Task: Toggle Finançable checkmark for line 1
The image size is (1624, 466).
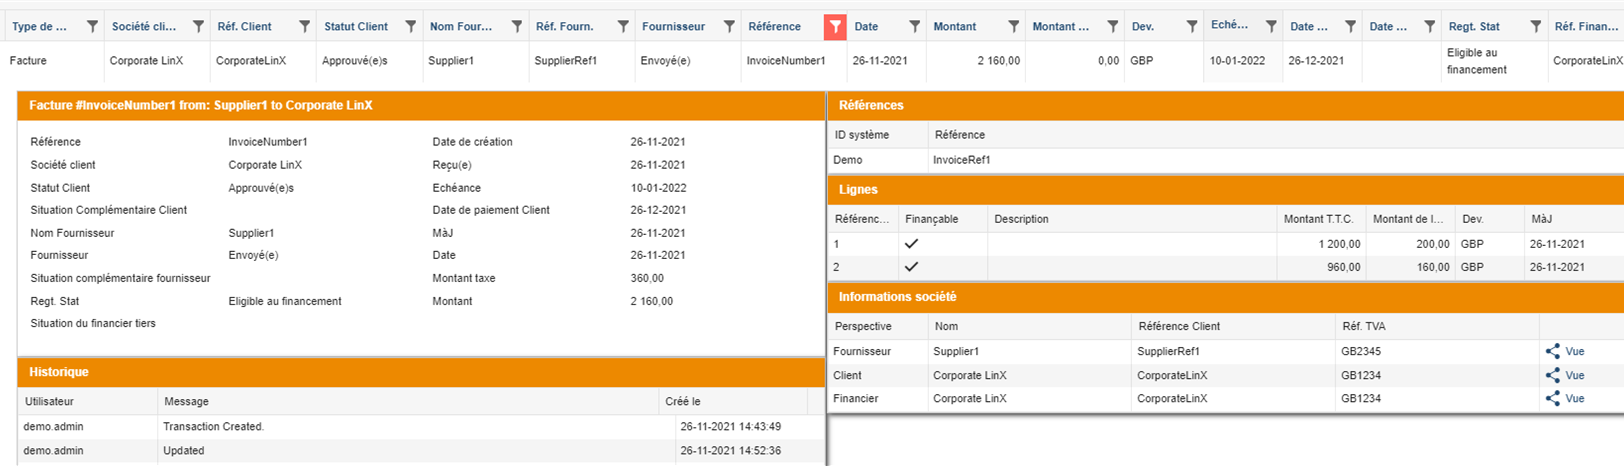Action: (x=911, y=244)
